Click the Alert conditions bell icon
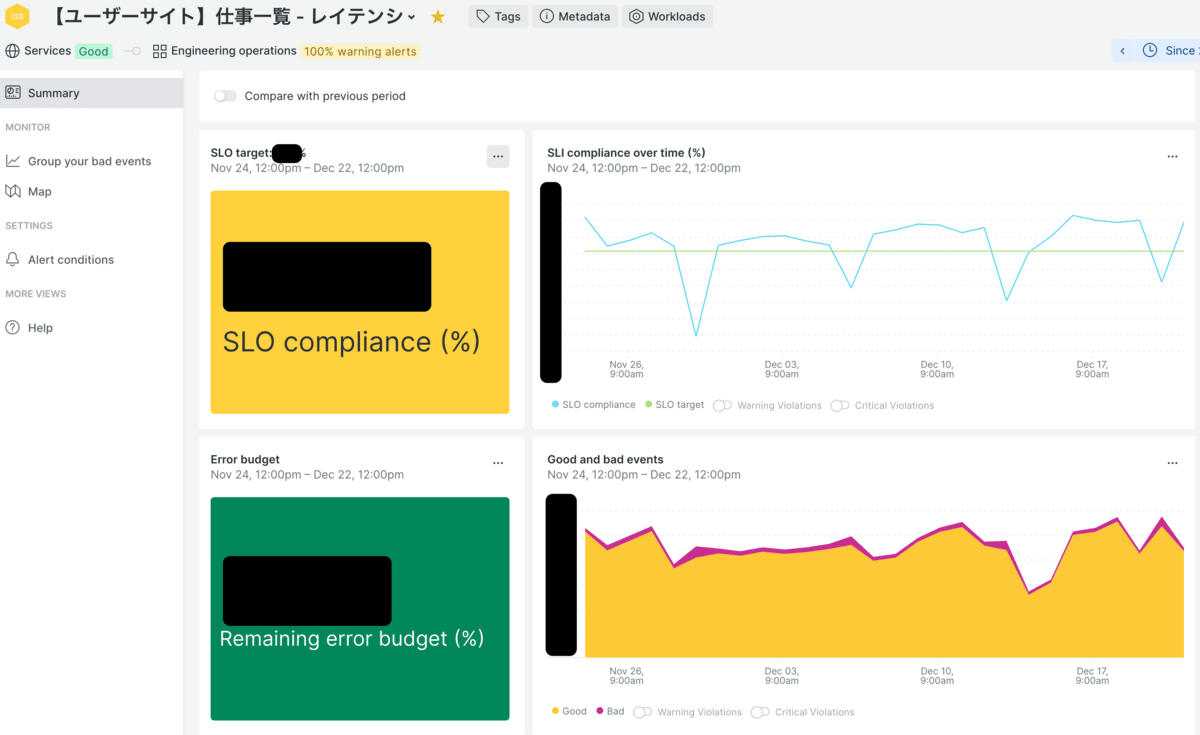Screen dimensions: 1200x735 13,259
